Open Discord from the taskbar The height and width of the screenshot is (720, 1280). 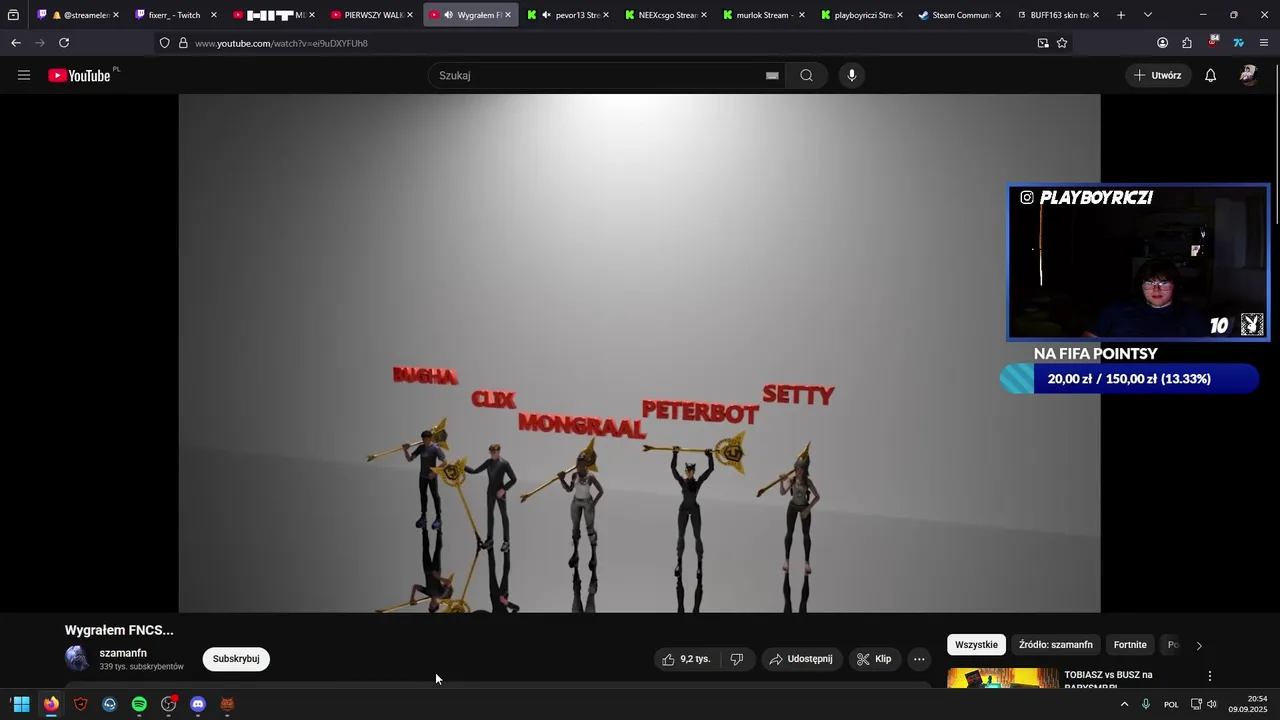[x=198, y=704]
